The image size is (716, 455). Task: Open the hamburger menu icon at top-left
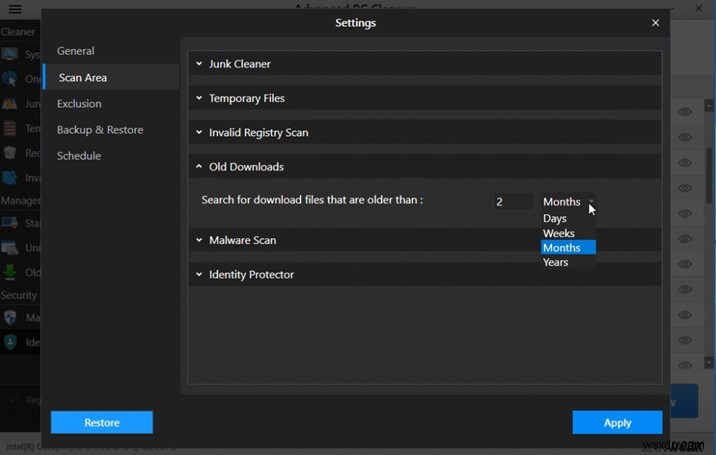12,8
